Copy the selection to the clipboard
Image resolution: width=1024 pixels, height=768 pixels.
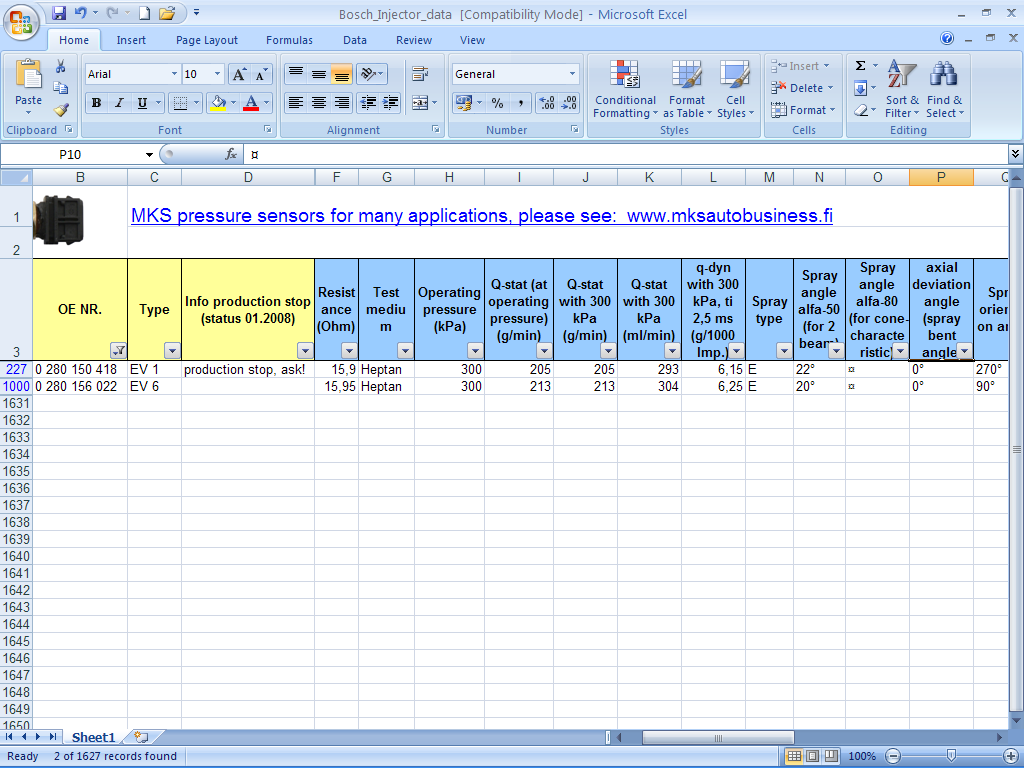coord(60,88)
